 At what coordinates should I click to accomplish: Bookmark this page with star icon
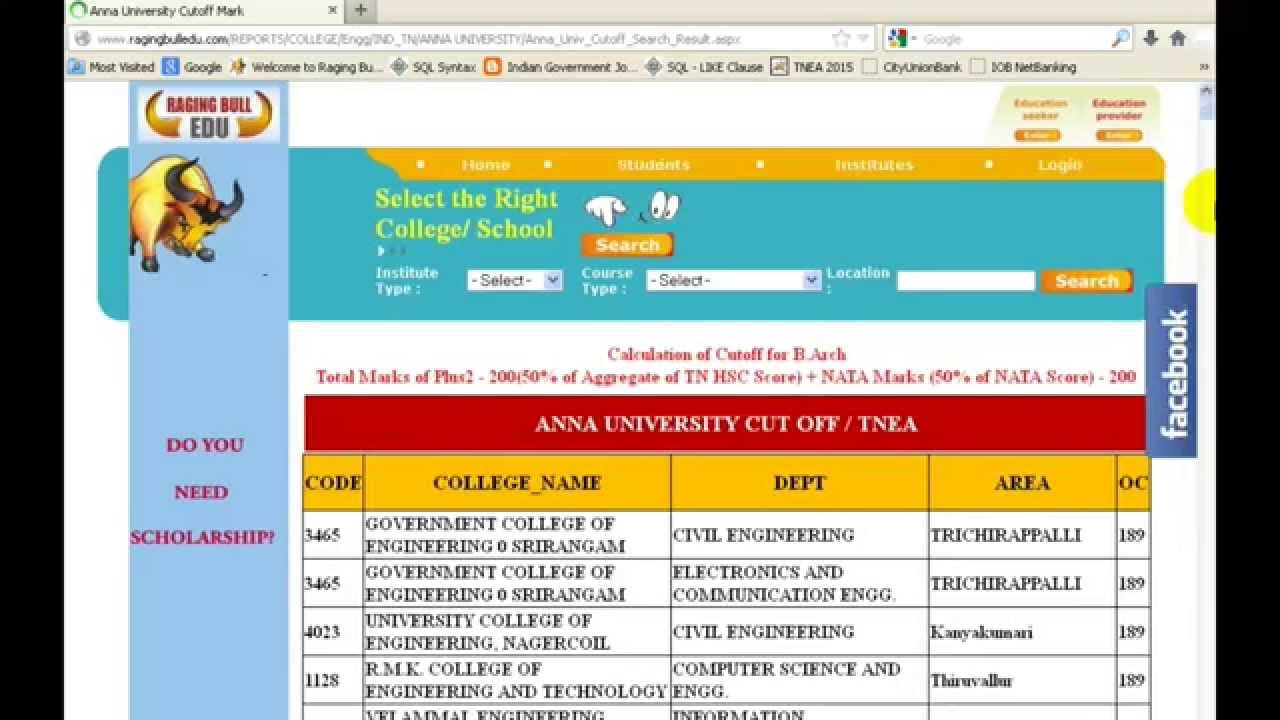(841, 38)
